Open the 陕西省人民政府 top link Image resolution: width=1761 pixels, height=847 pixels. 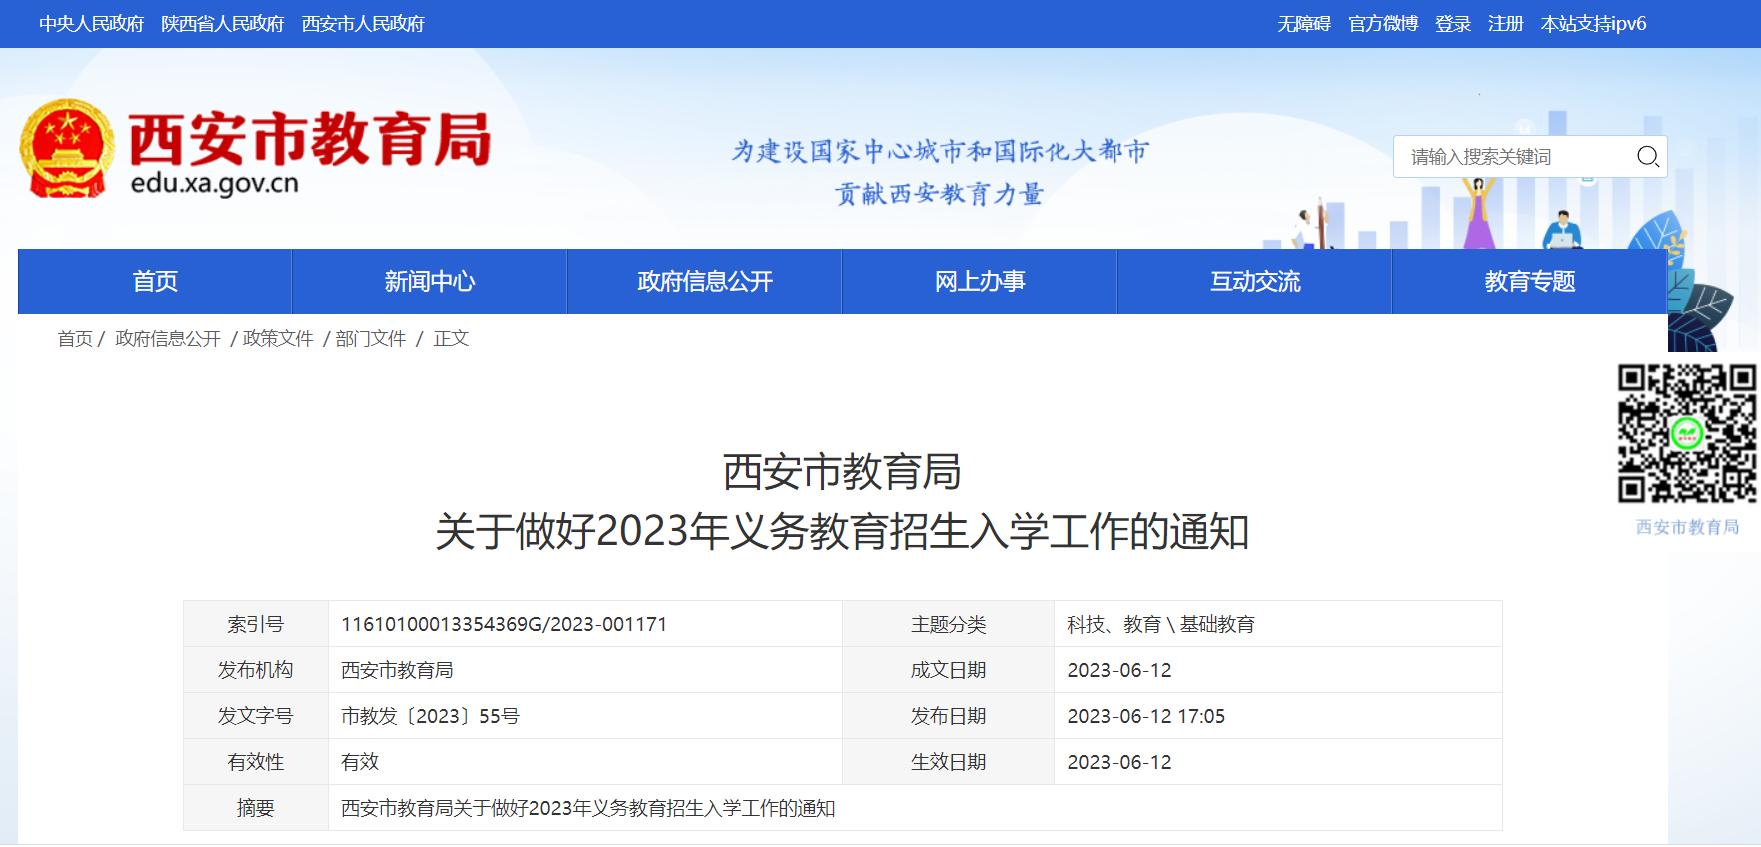223,24
